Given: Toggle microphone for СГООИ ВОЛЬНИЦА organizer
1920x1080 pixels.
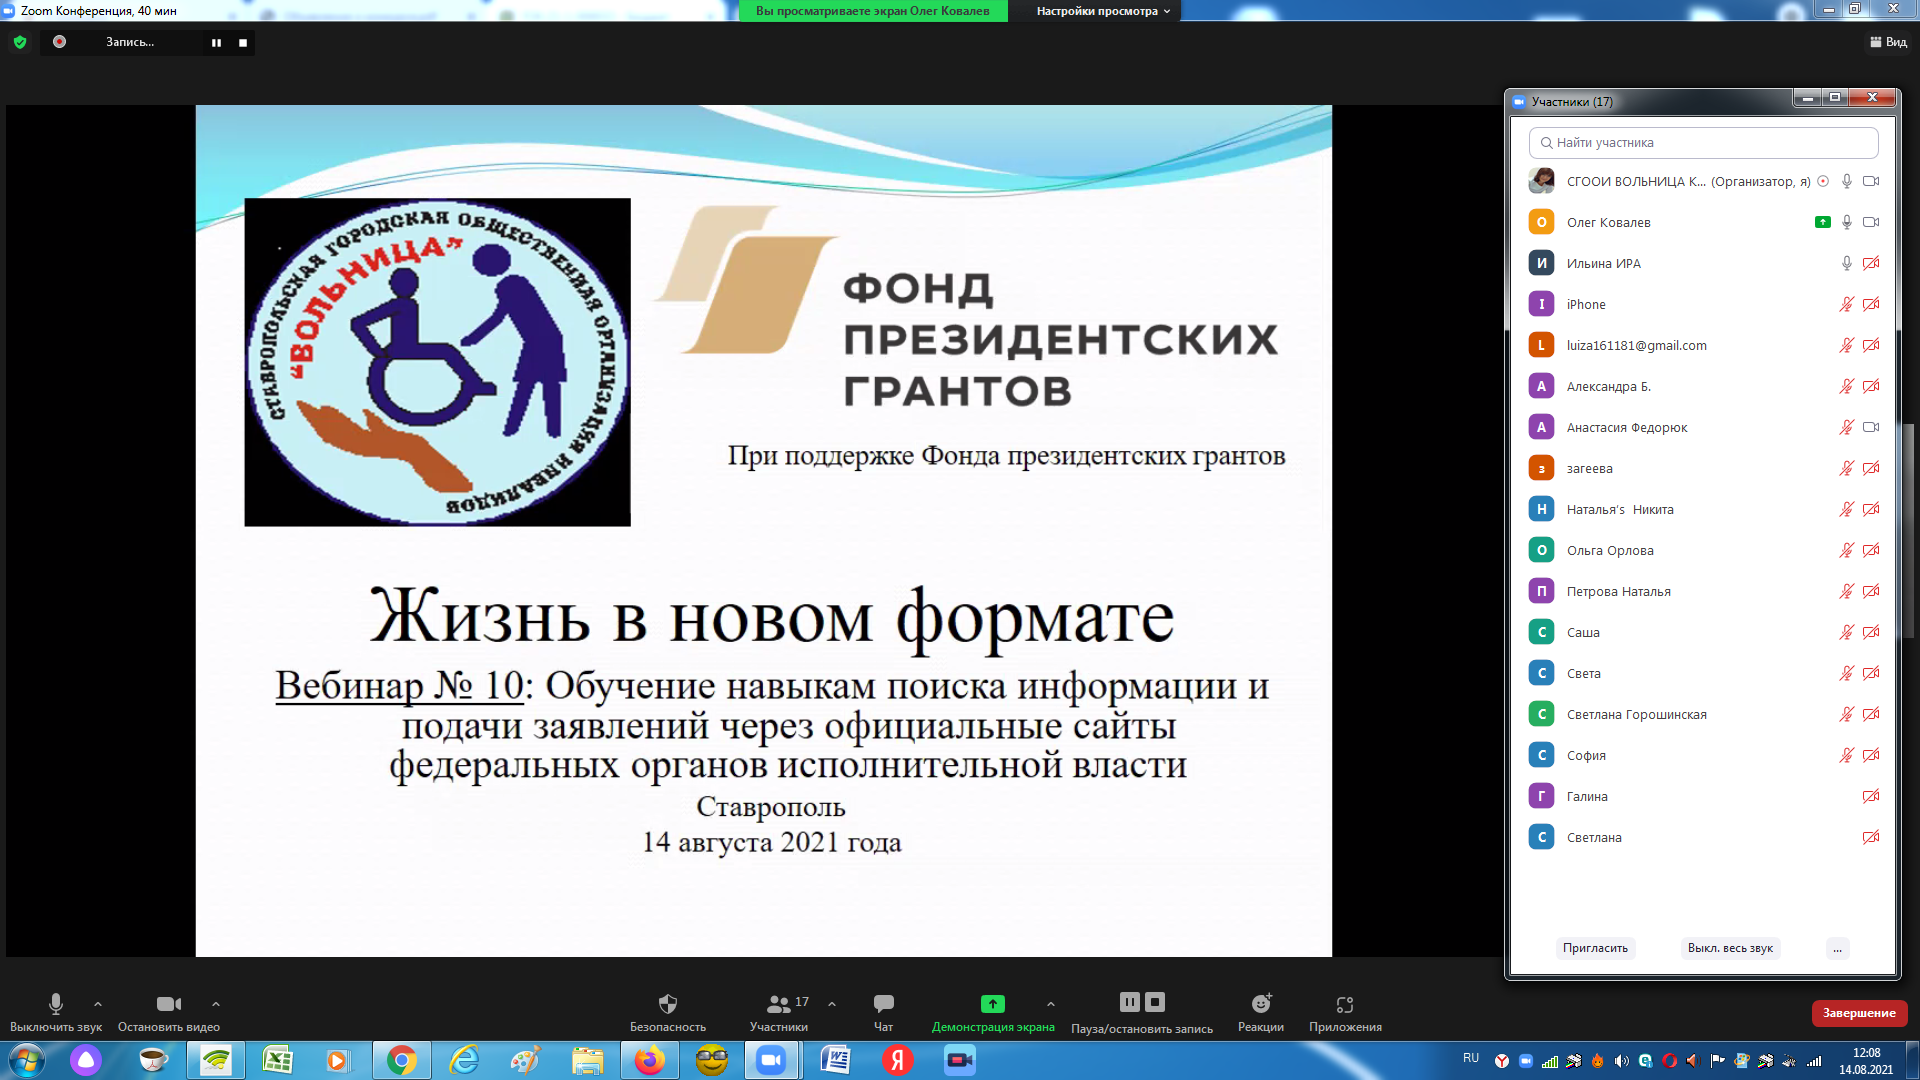Looking at the screenshot, I should click(x=1847, y=181).
